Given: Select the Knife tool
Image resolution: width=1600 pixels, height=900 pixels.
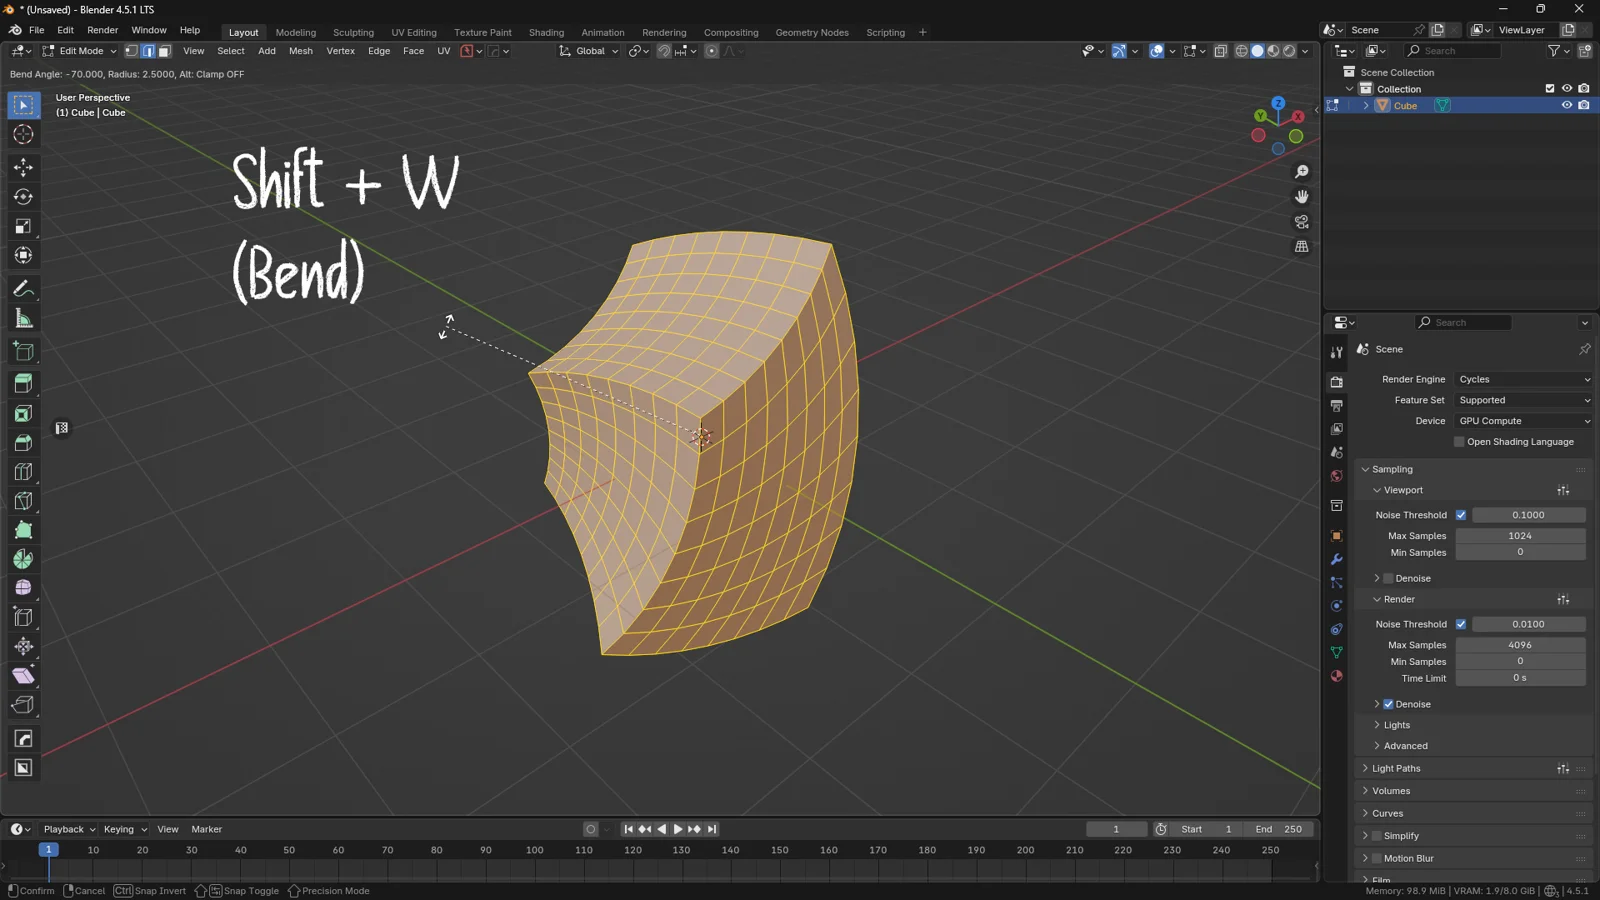Looking at the screenshot, I should [x=23, y=501].
